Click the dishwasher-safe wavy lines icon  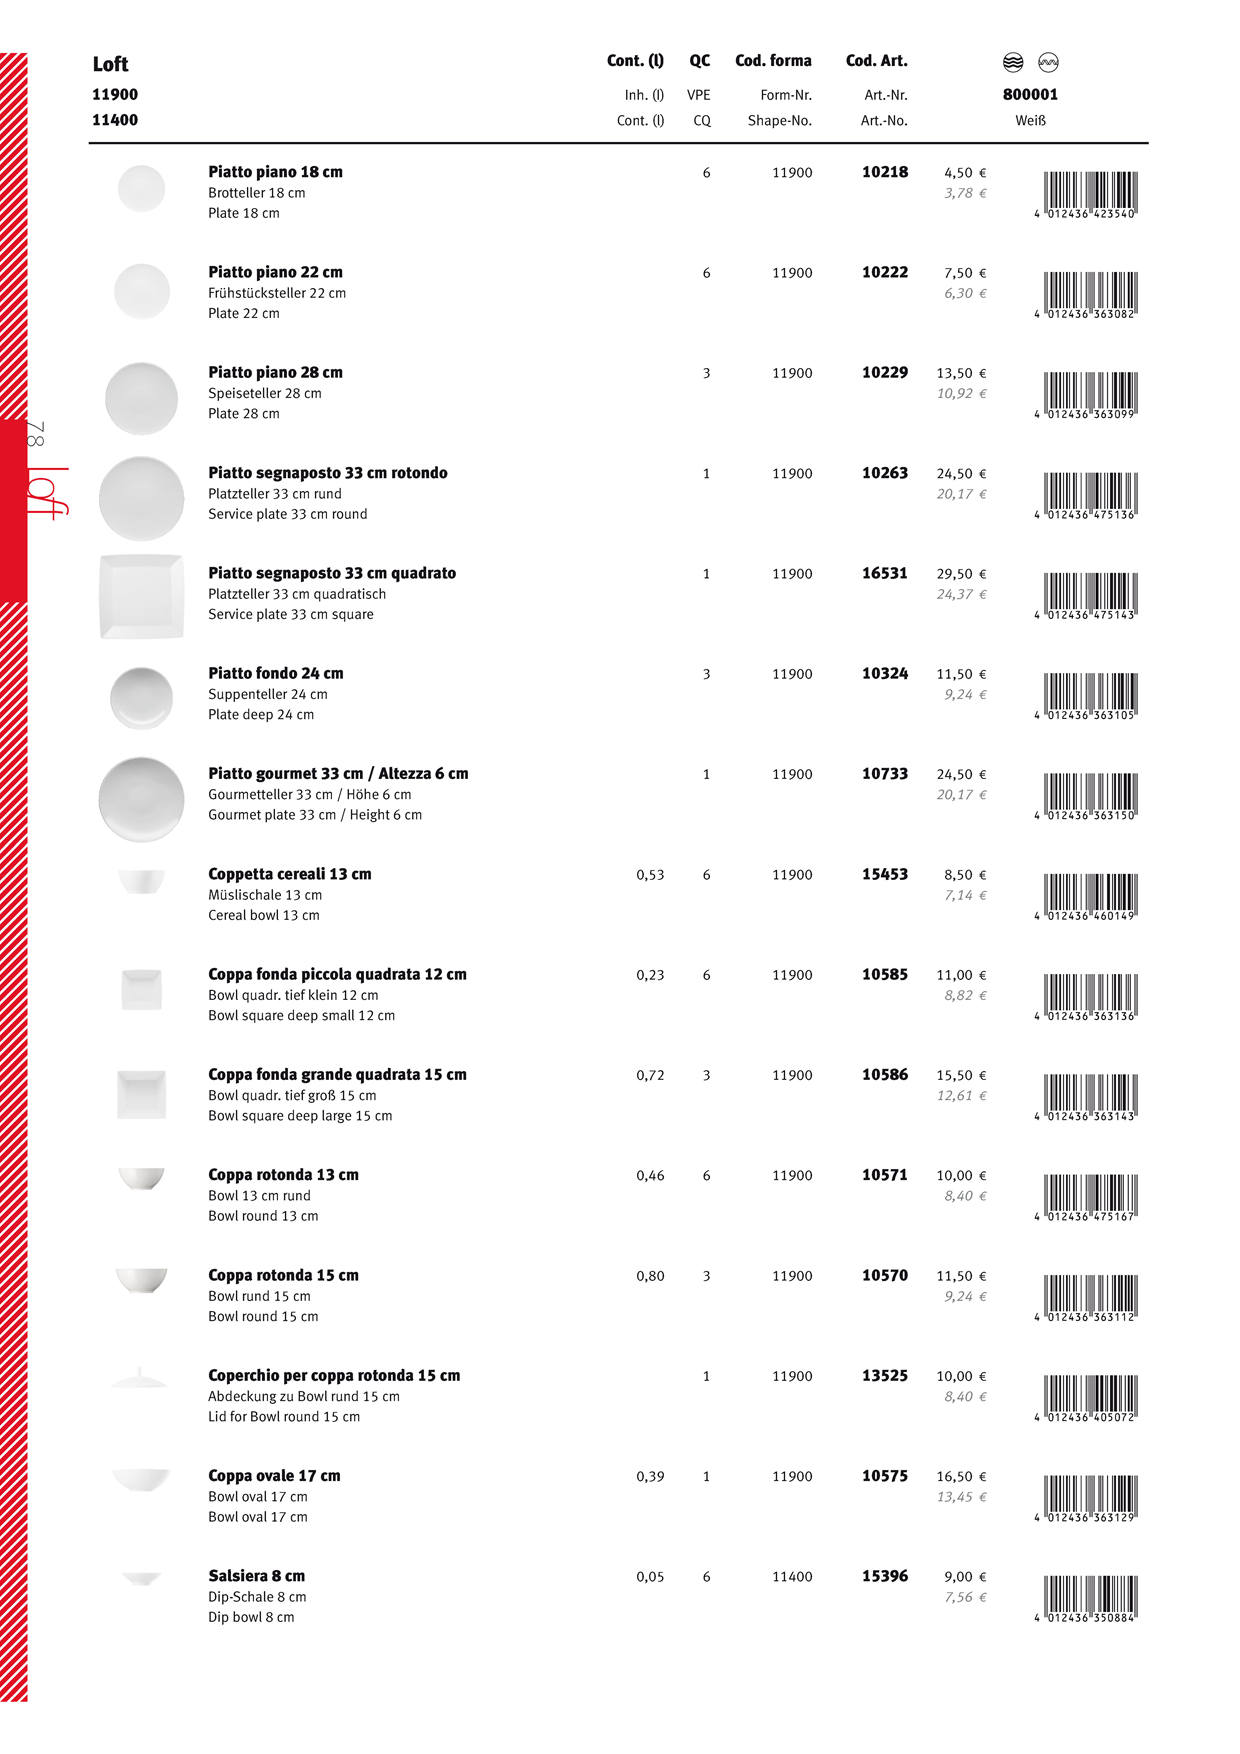click(1013, 63)
